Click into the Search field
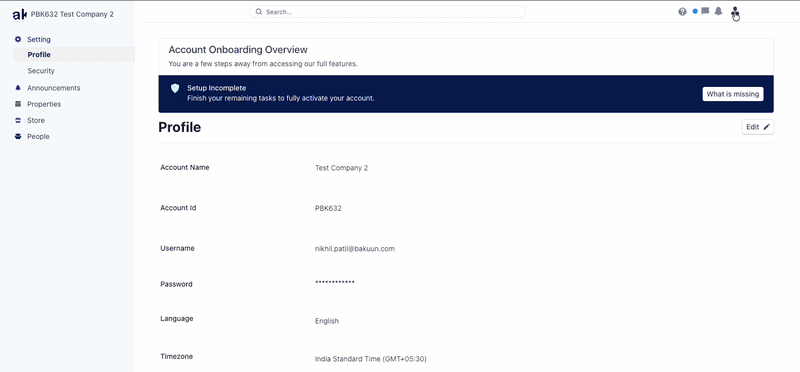 (387, 12)
